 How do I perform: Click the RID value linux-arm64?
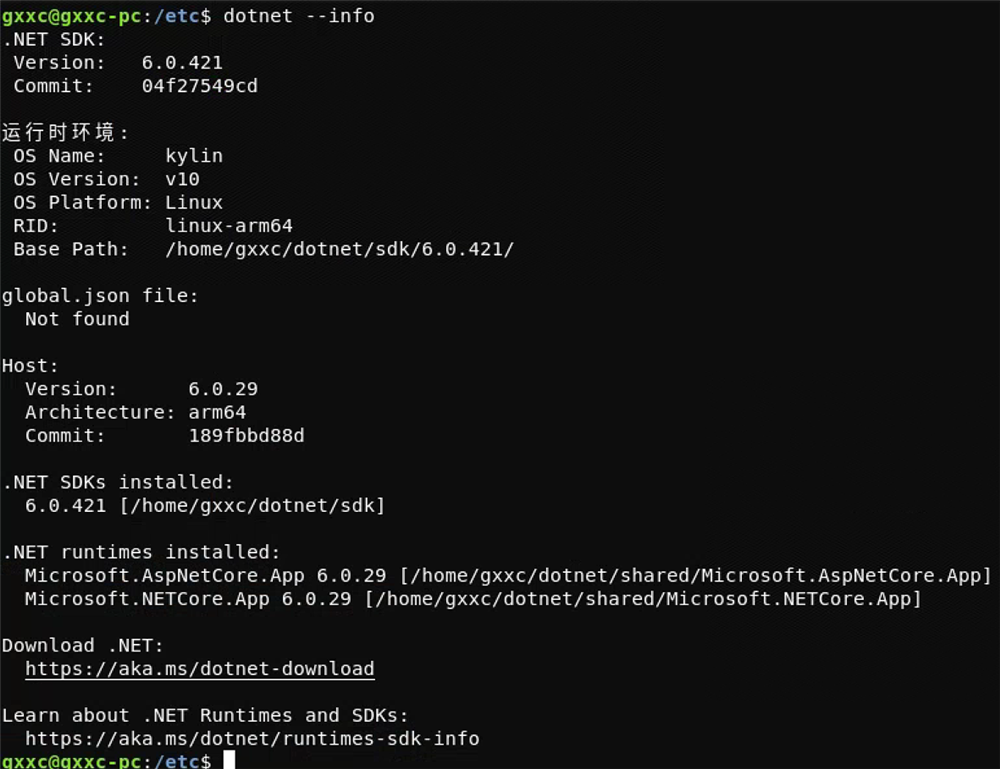(x=229, y=226)
